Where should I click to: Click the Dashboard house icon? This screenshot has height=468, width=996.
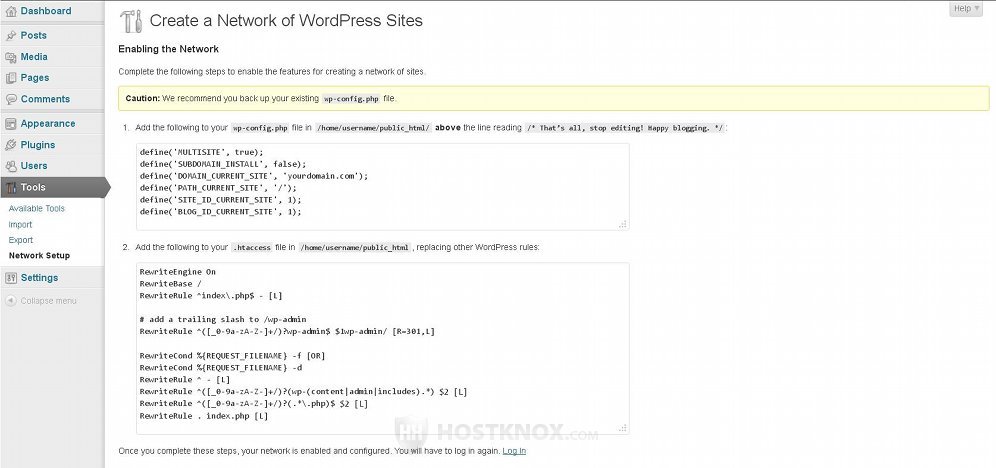pyautogui.click(x=11, y=11)
